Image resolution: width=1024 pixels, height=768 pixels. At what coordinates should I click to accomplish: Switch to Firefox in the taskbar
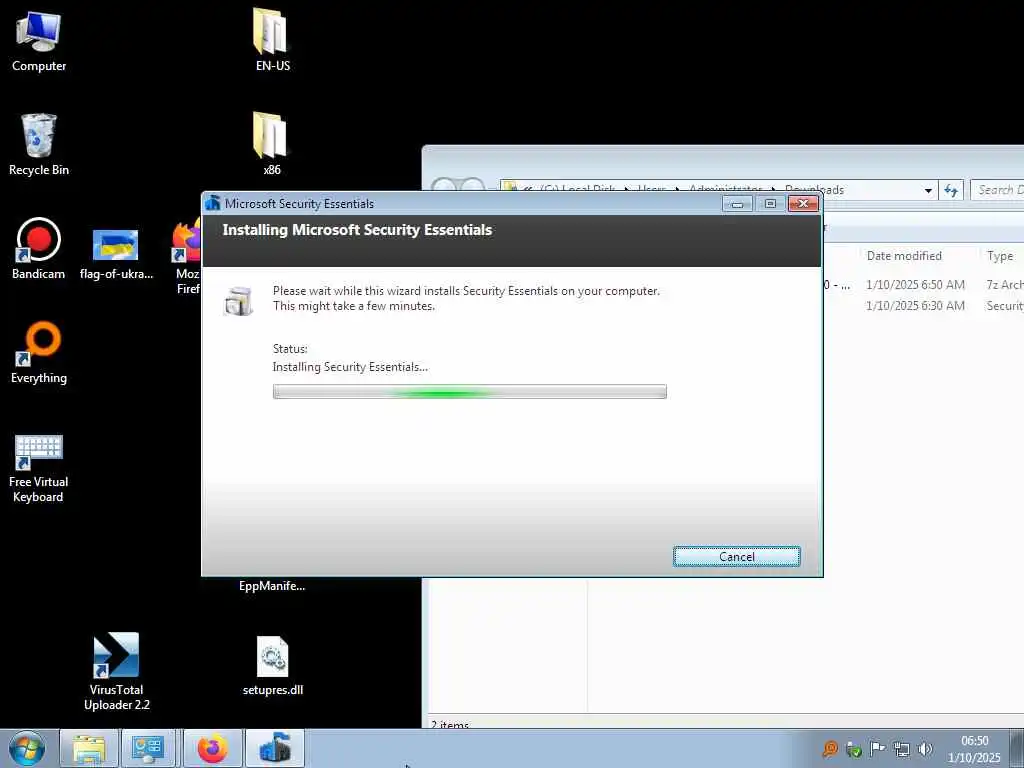point(213,748)
